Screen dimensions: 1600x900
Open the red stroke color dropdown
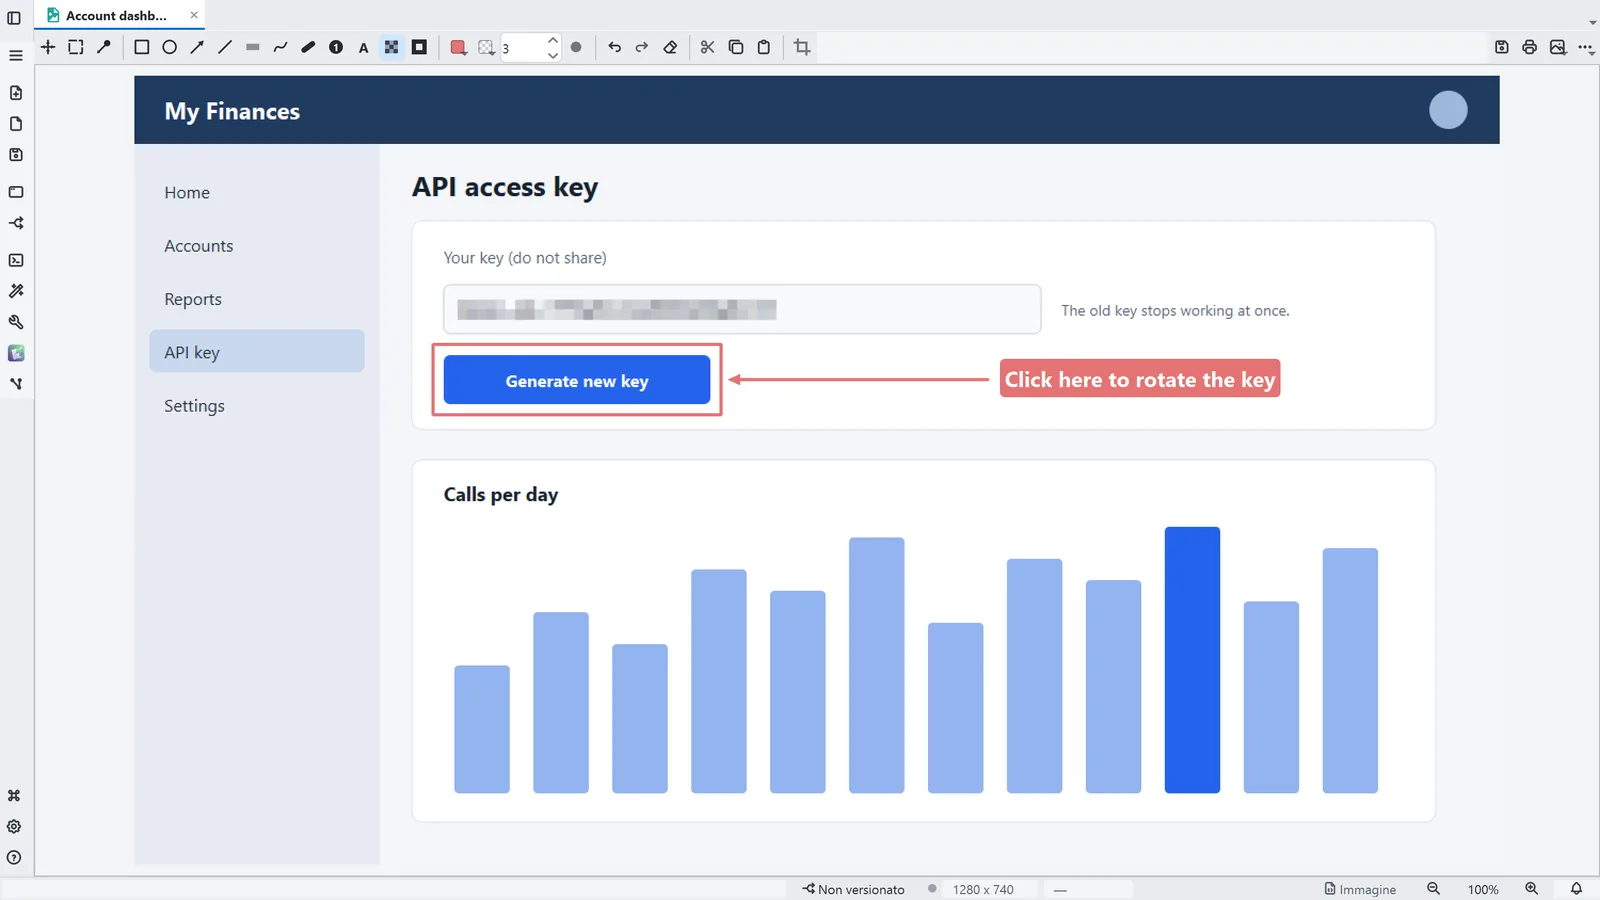[x=458, y=47]
